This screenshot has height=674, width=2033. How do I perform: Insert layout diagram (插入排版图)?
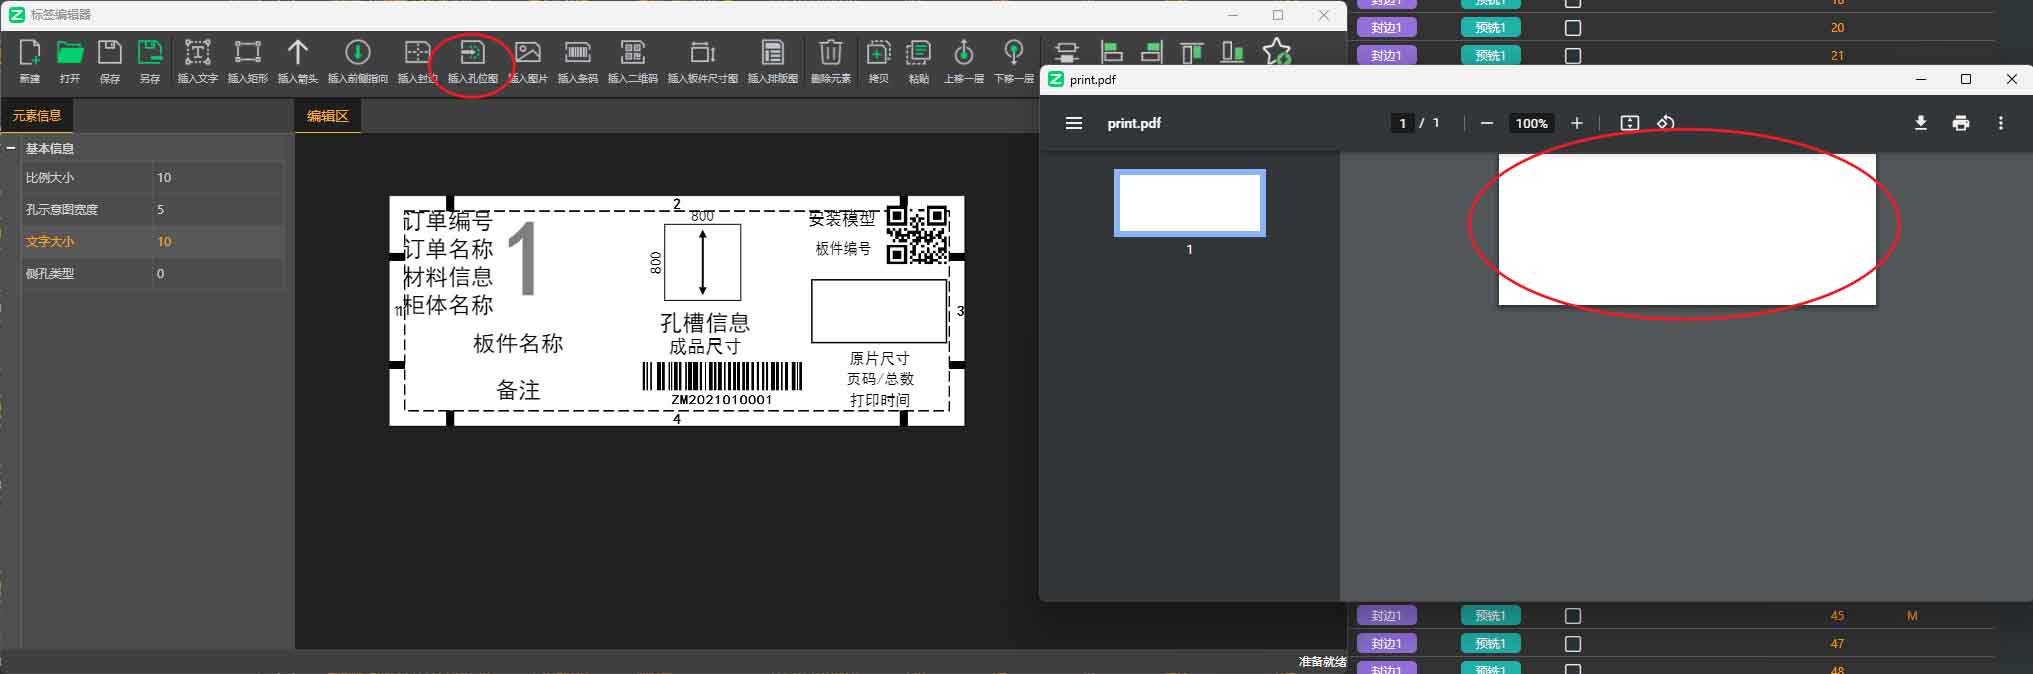[773, 60]
